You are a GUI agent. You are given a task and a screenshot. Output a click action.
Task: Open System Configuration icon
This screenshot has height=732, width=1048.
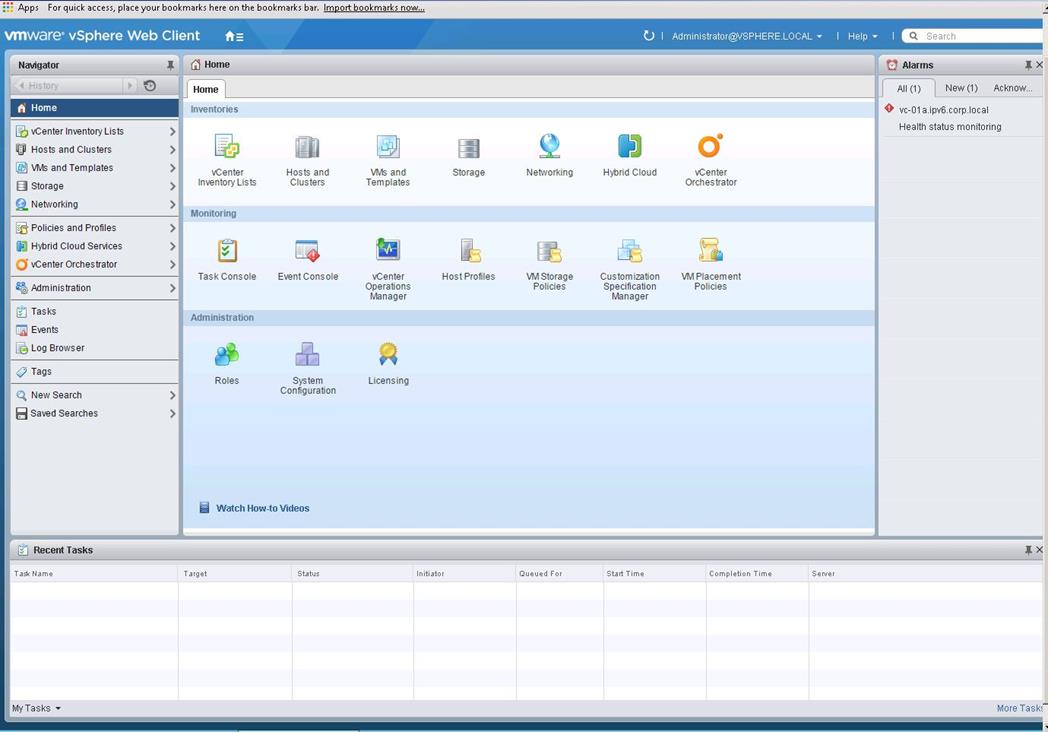[307, 354]
